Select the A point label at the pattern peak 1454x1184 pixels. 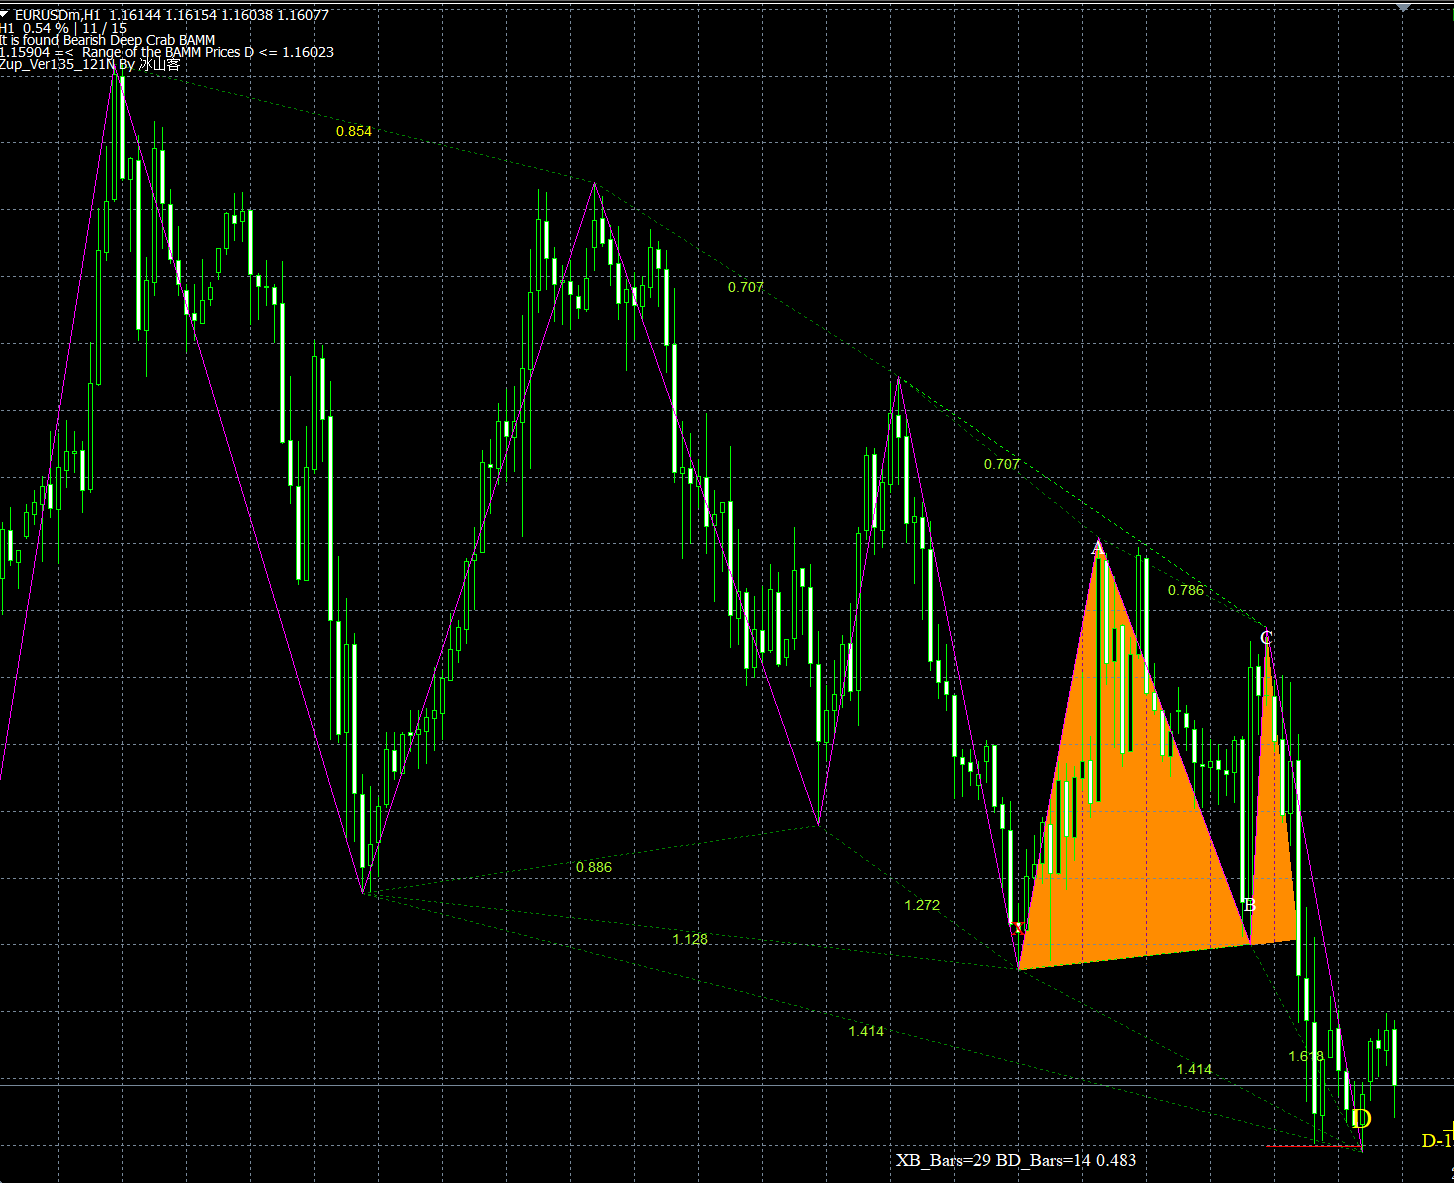coord(1097,548)
